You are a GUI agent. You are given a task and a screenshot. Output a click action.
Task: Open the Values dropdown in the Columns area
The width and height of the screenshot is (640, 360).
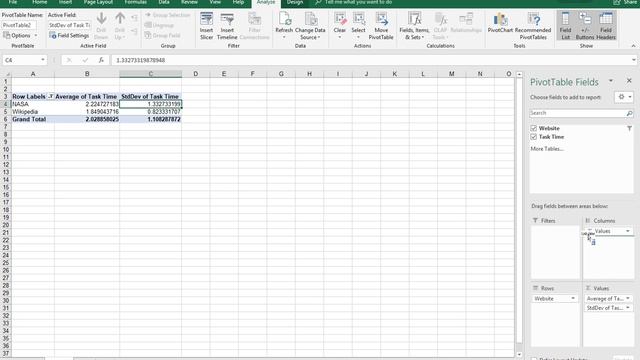tap(628, 231)
